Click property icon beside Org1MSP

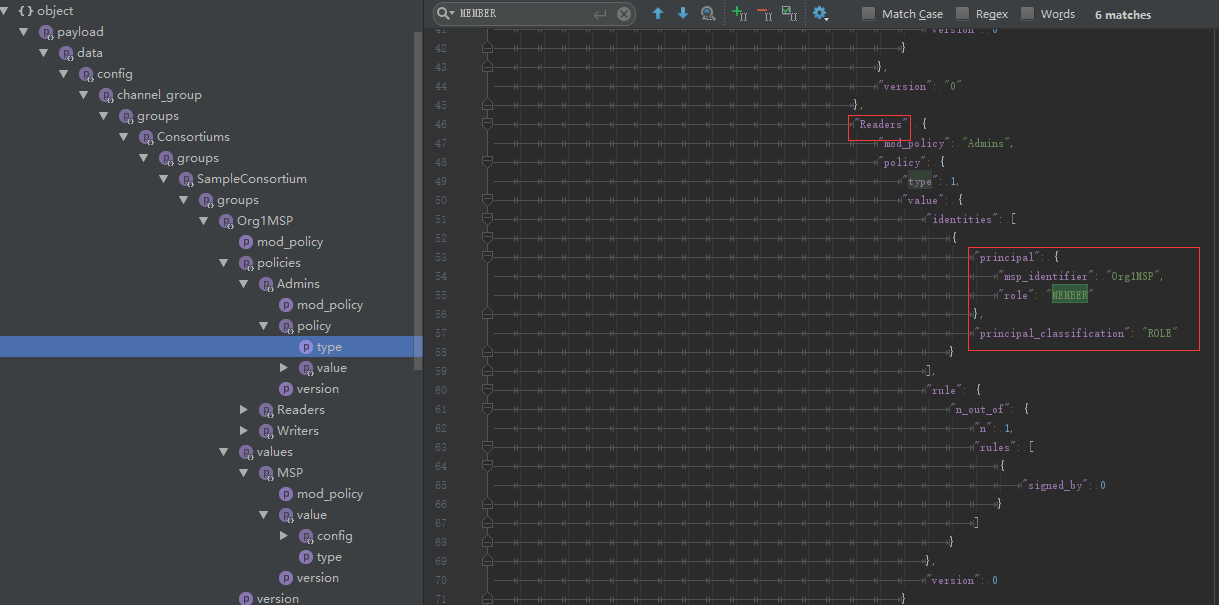coord(226,221)
